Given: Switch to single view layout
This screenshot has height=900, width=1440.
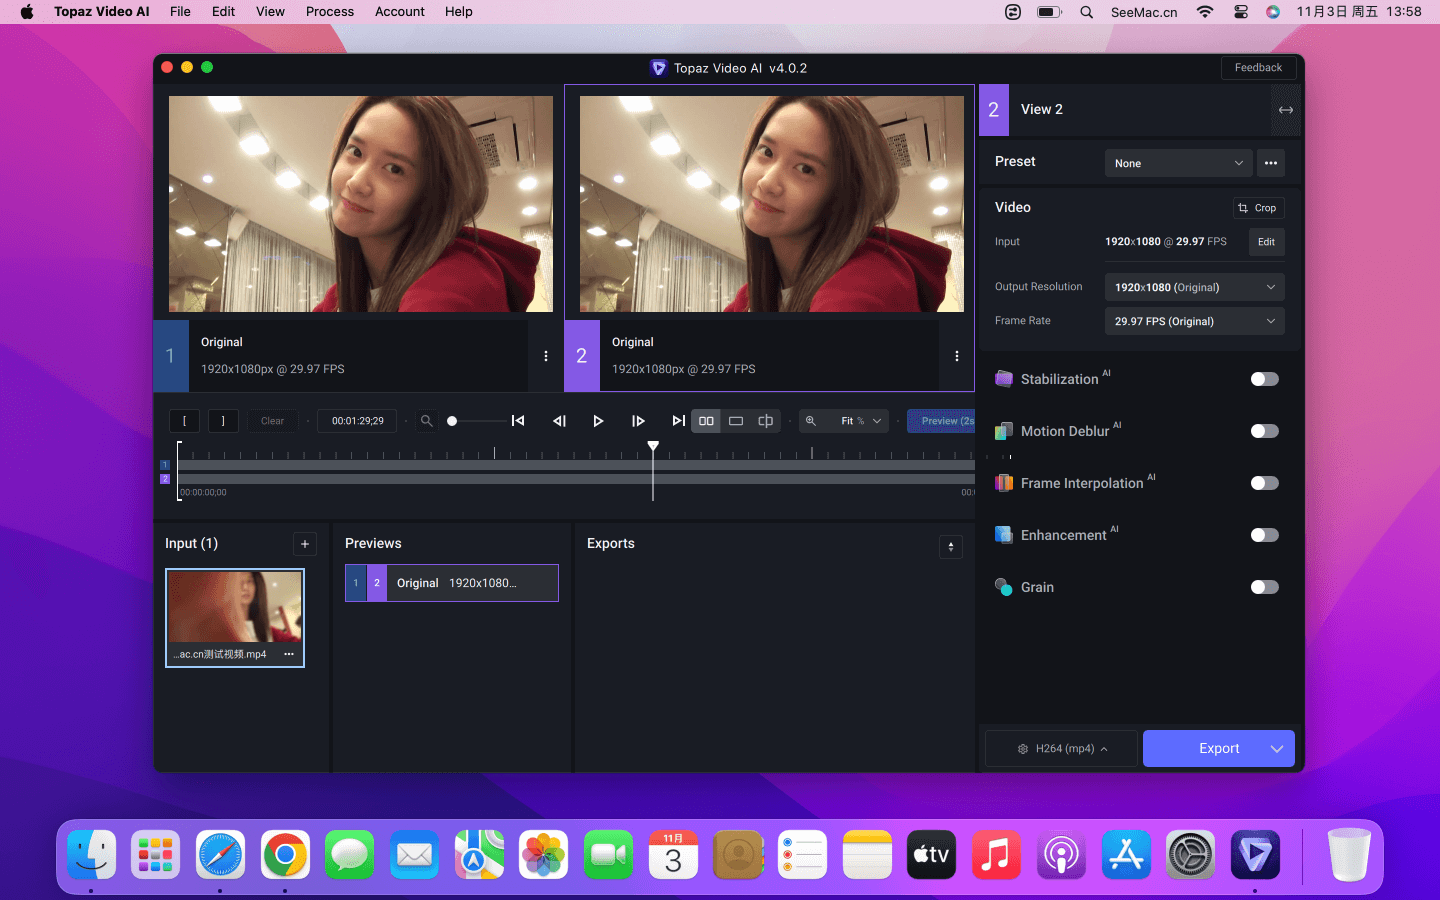Looking at the screenshot, I should (x=736, y=421).
